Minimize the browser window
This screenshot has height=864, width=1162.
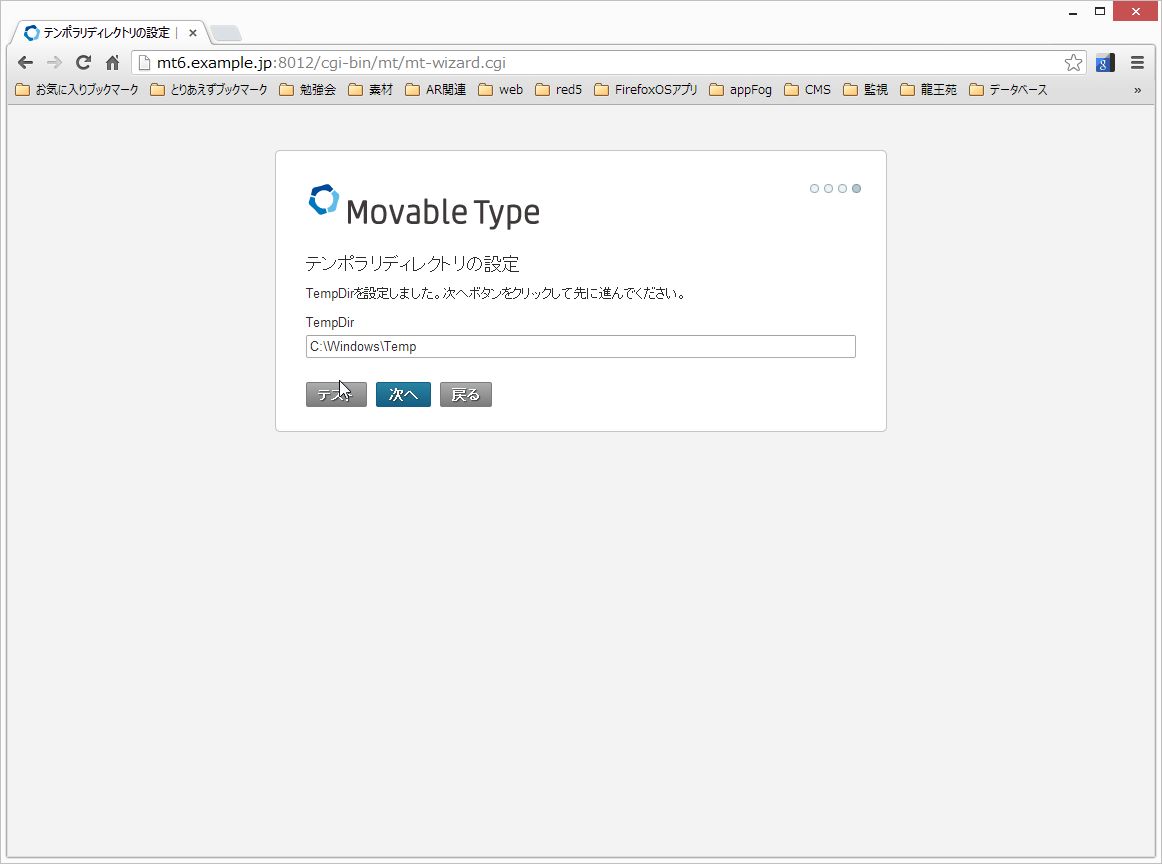pyautogui.click(x=1072, y=12)
